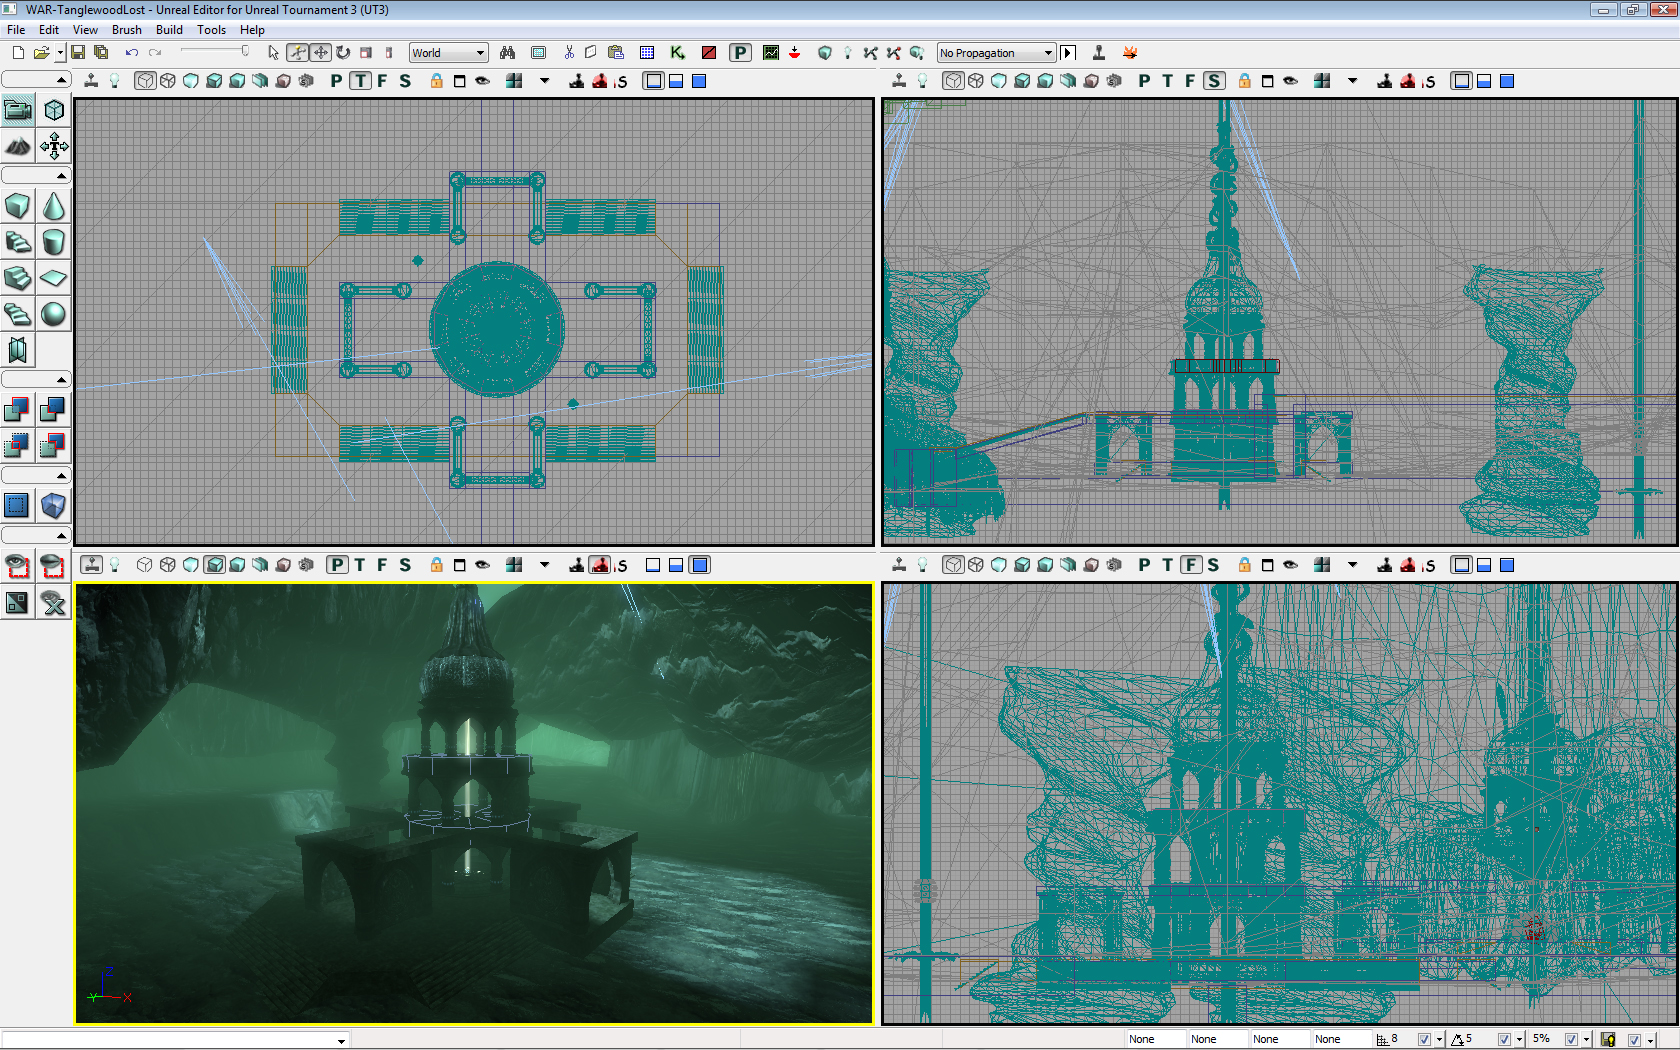Image resolution: width=1680 pixels, height=1050 pixels.
Task: Select the Sheet brush builder
Action: click(54, 278)
